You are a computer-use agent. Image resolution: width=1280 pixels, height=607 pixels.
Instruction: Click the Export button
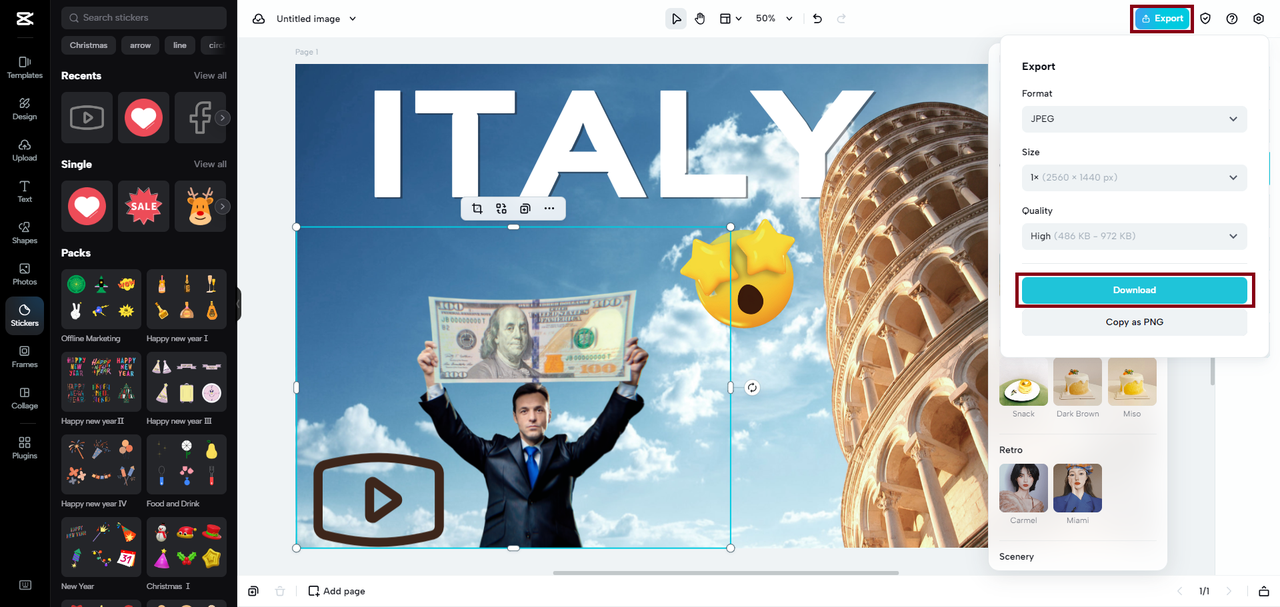[1162, 18]
